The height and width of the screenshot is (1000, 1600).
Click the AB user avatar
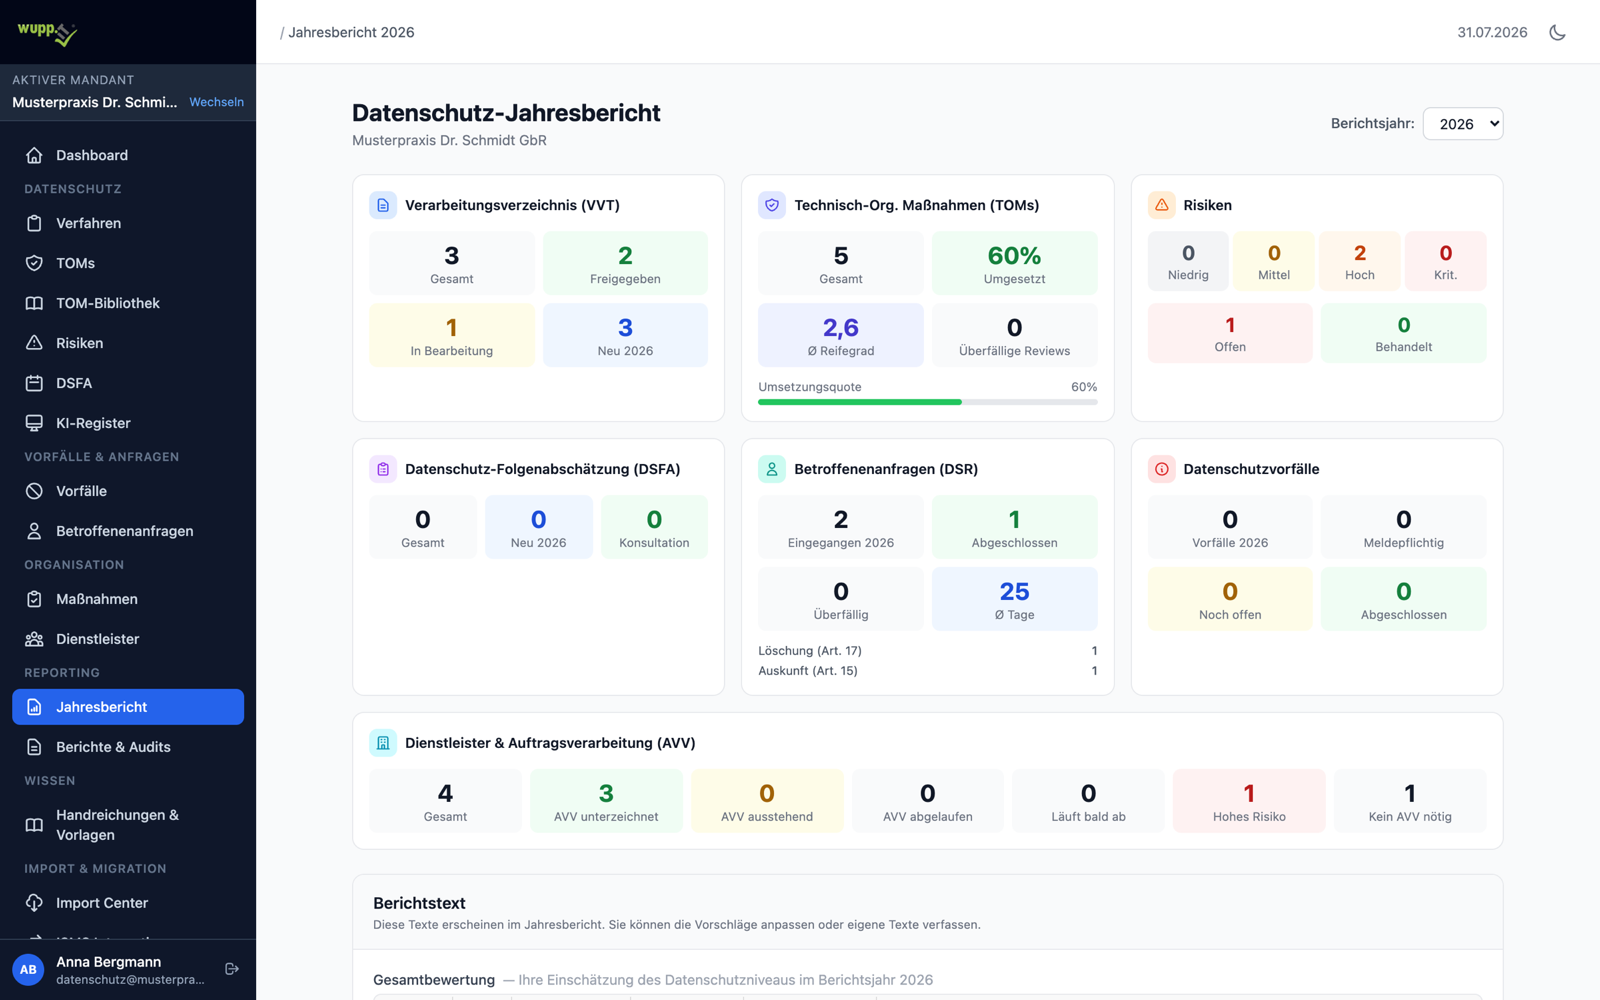tap(28, 969)
